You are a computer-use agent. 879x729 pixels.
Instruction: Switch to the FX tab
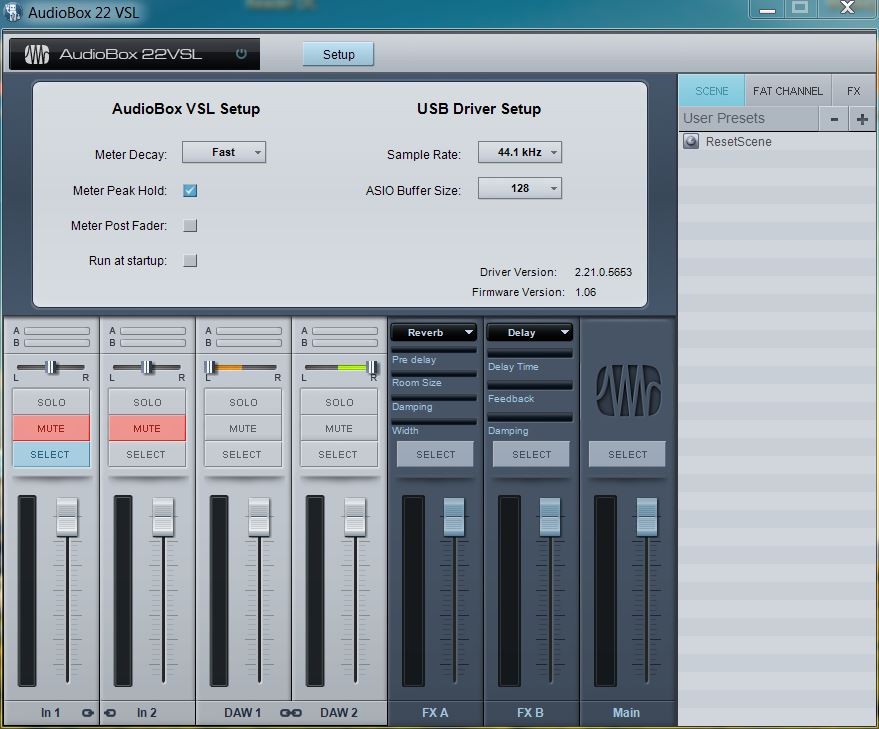coord(853,91)
